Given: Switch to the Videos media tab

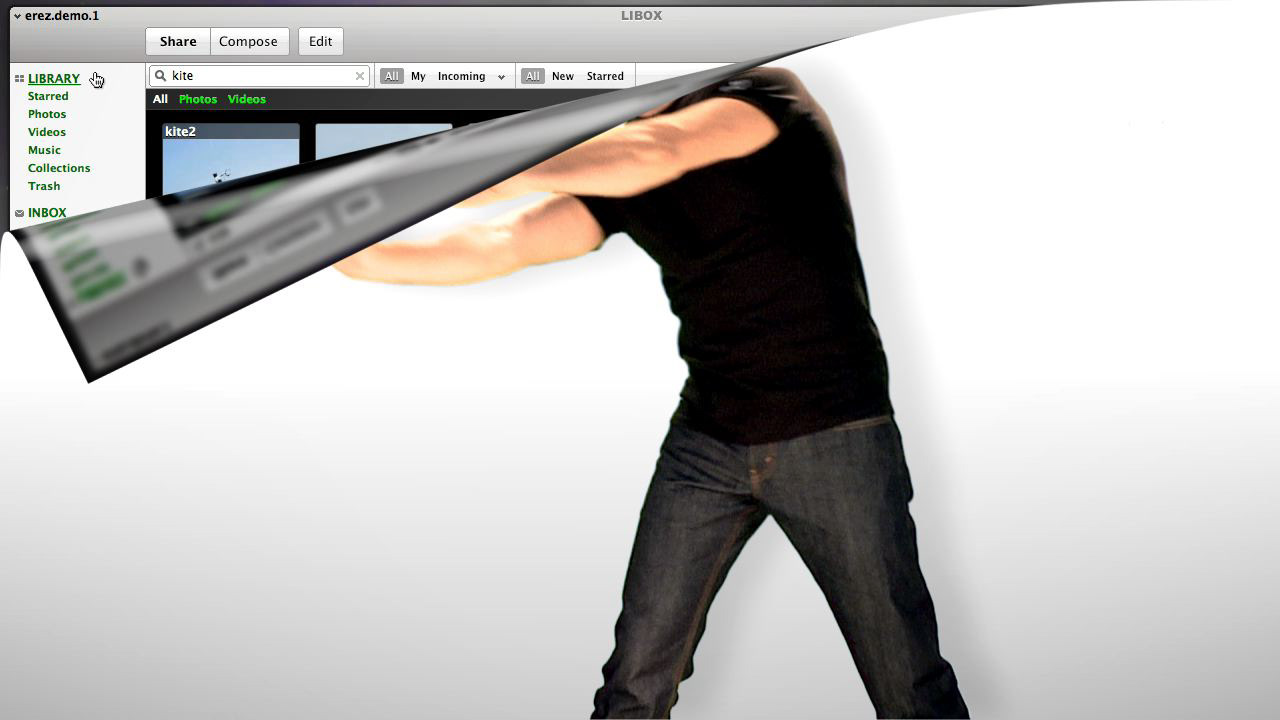Looking at the screenshot, I should pos(247,99).
